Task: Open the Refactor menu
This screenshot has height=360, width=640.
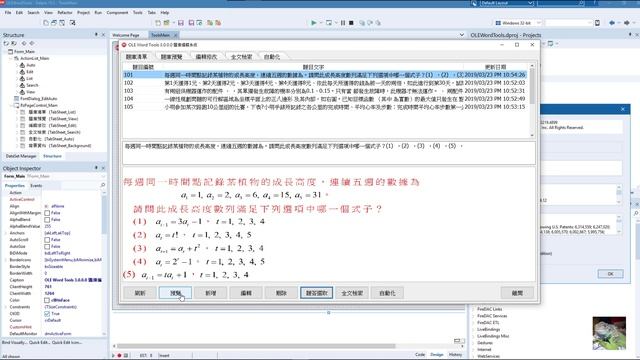Action: [x=64, y=13]
